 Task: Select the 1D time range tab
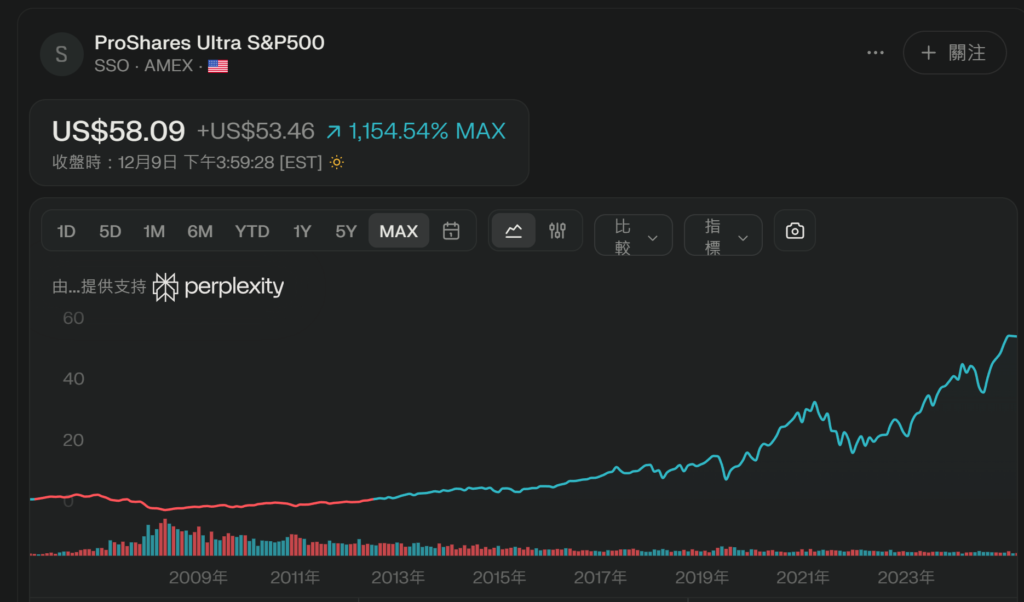[66, 231]
